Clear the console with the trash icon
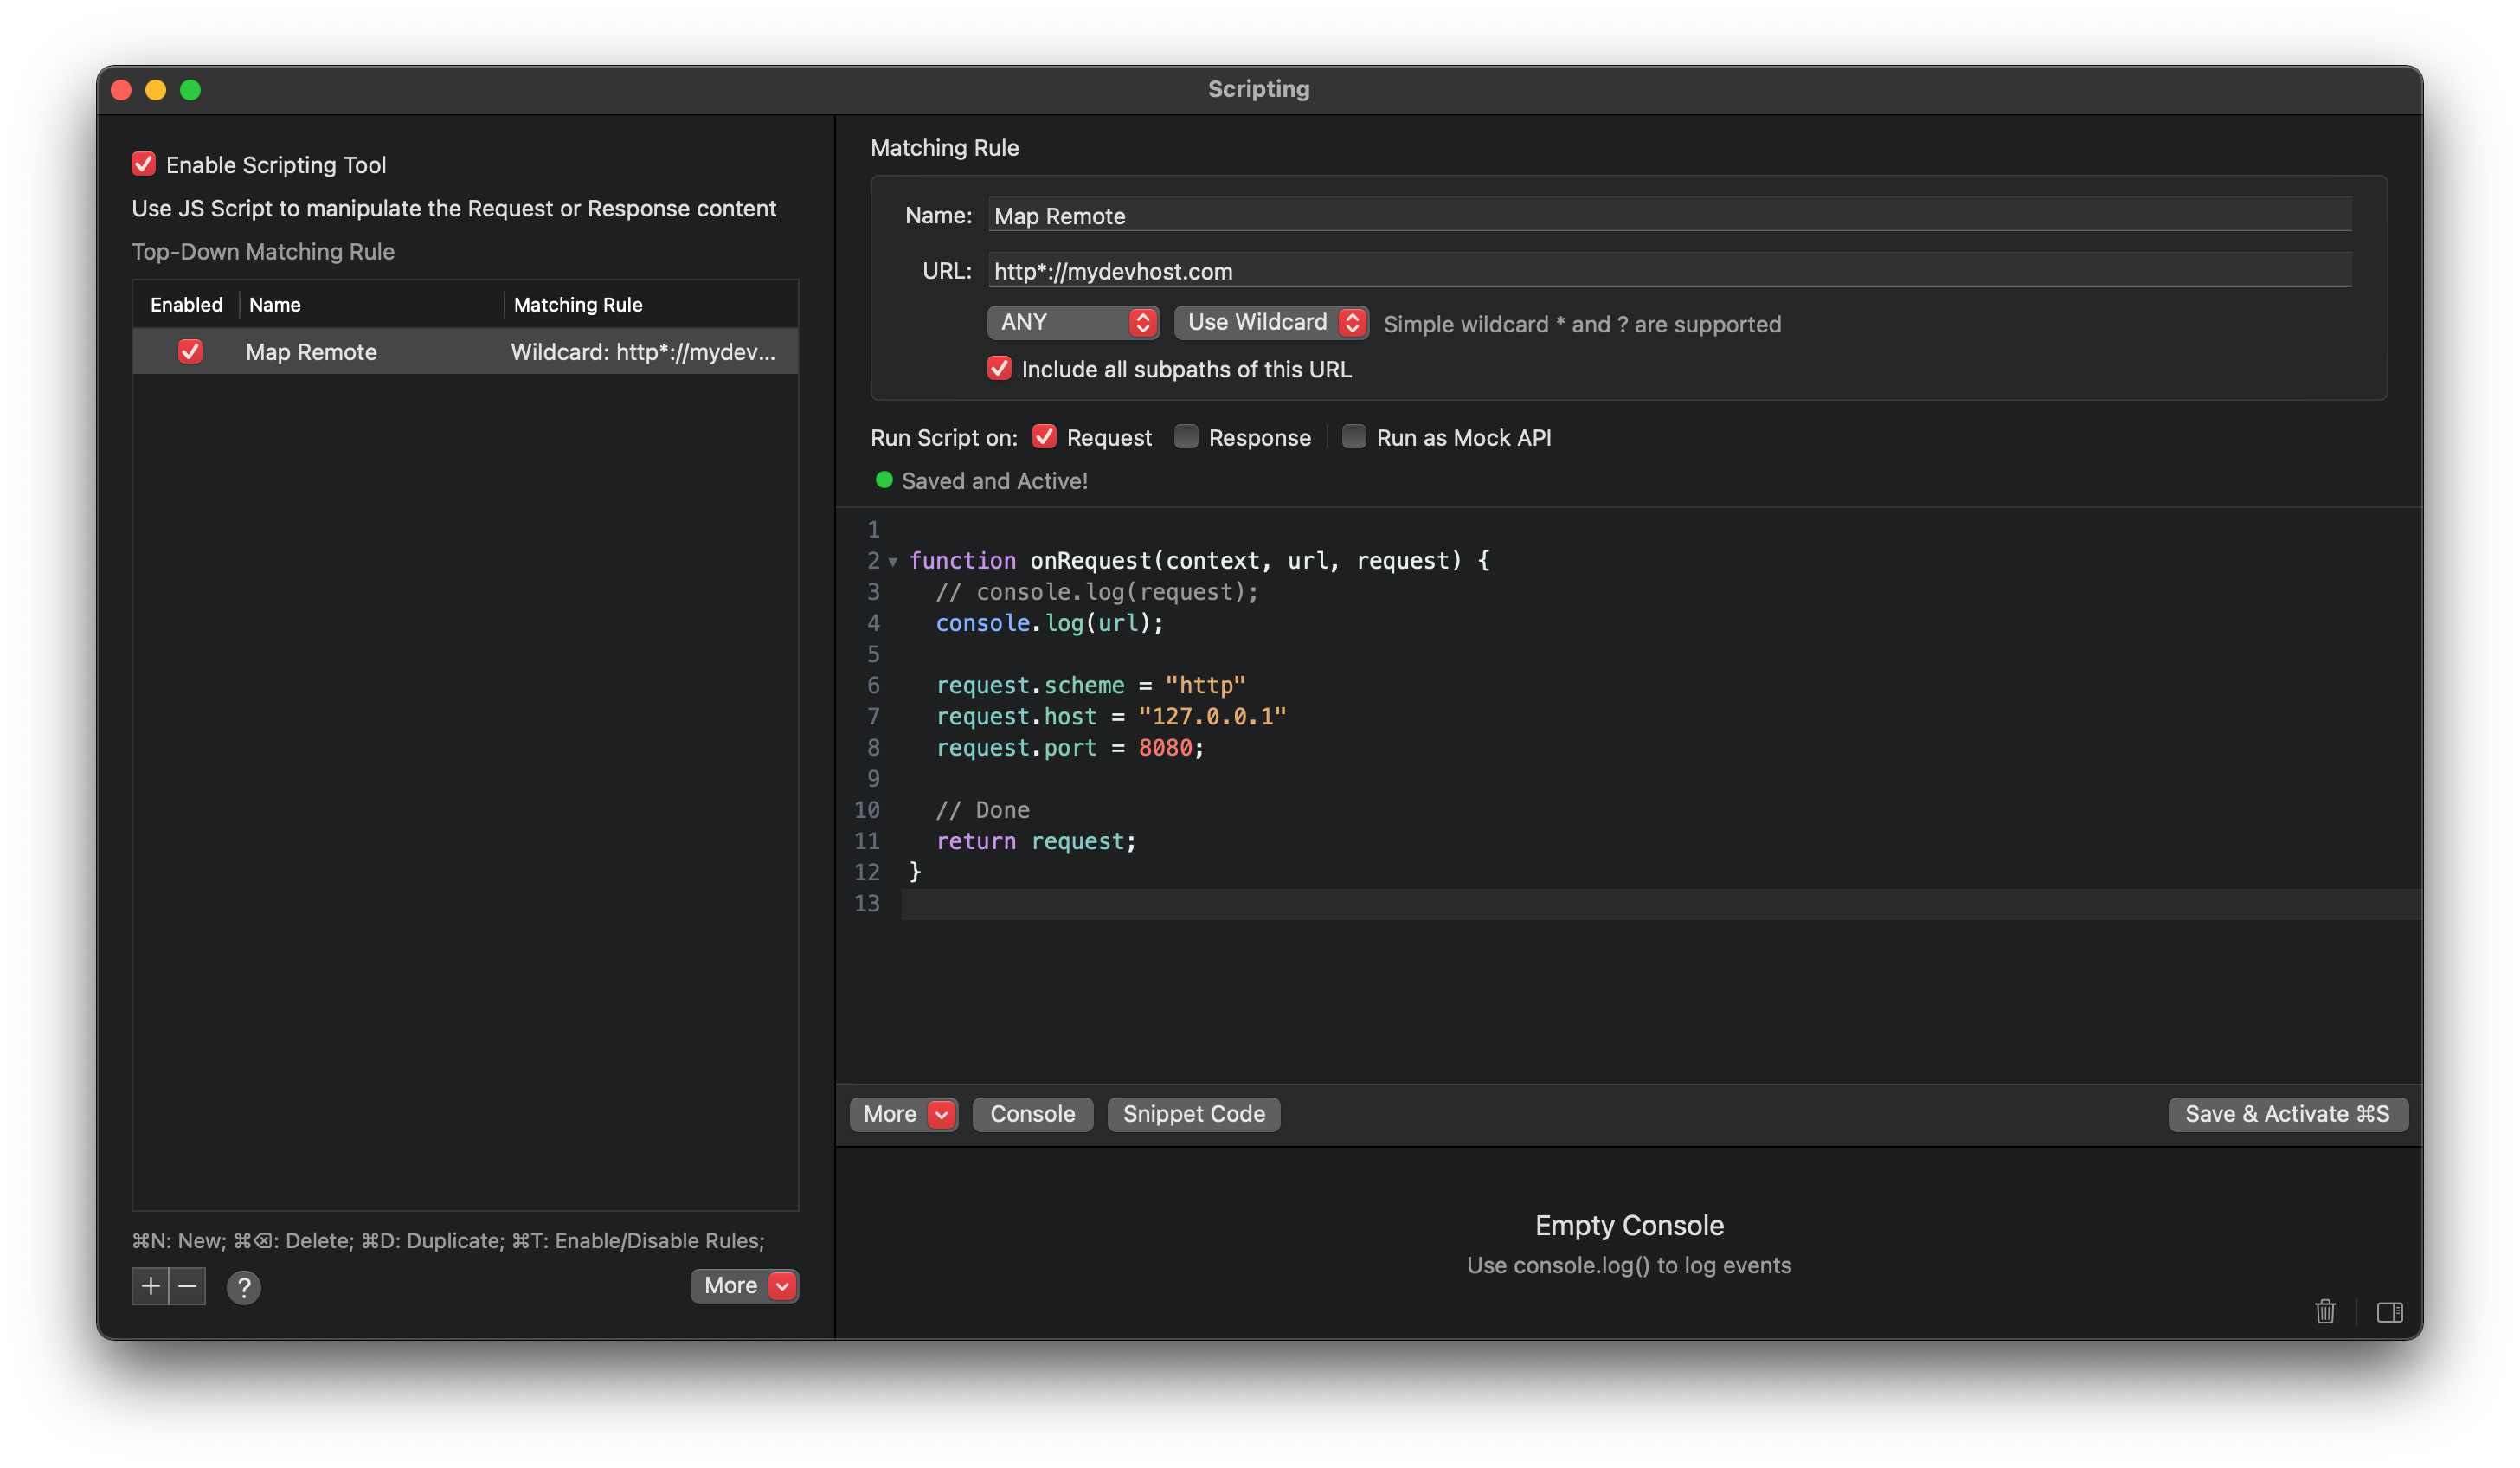Screen dimensions: 2520x1468 [2325, 1312]
